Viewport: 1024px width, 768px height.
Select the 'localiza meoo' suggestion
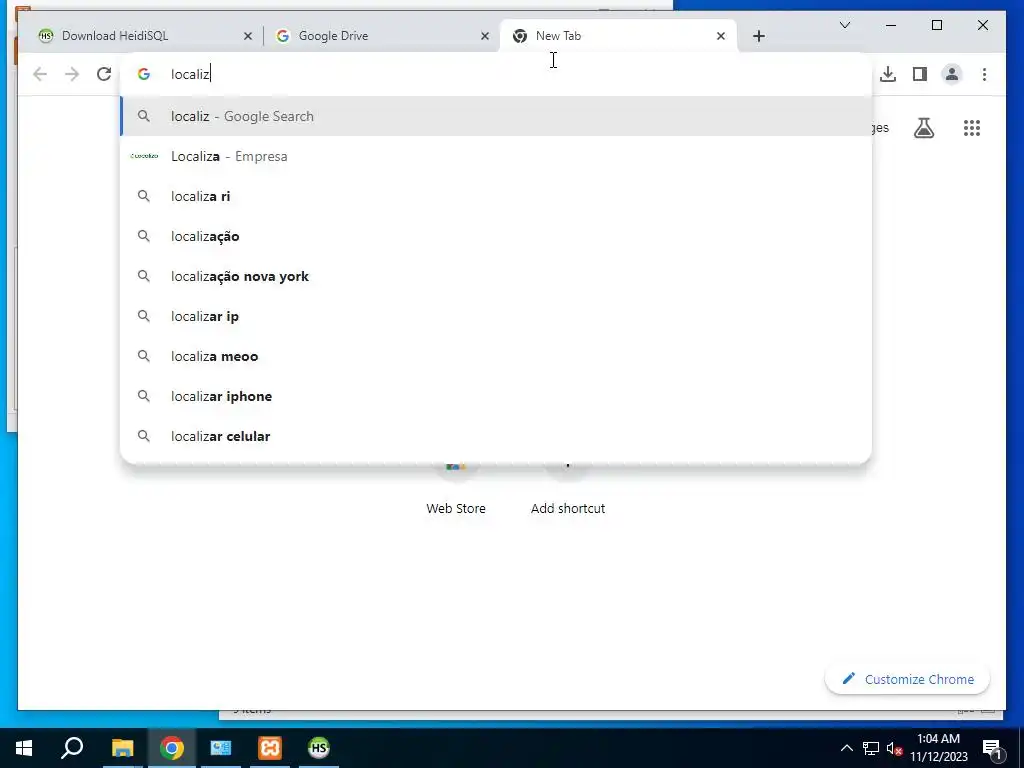click(496, 356)
